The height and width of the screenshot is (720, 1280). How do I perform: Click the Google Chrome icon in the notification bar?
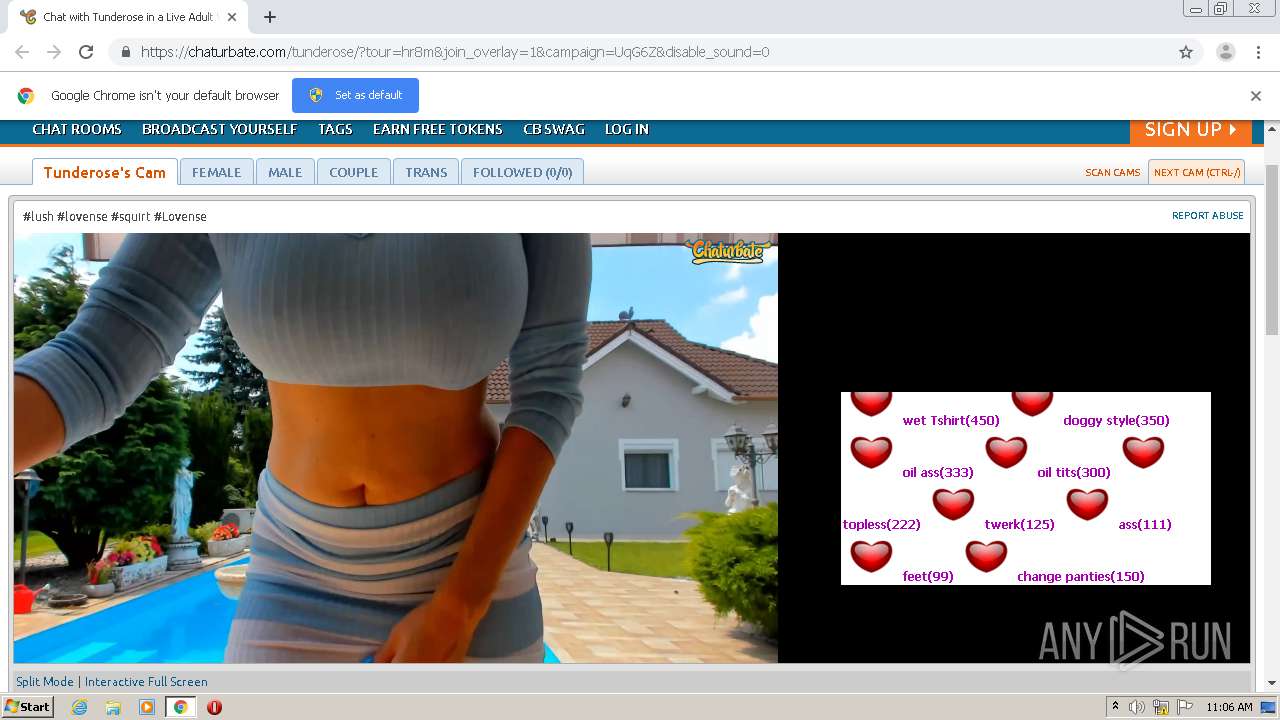pyautogui.click(x=26, y=96)
